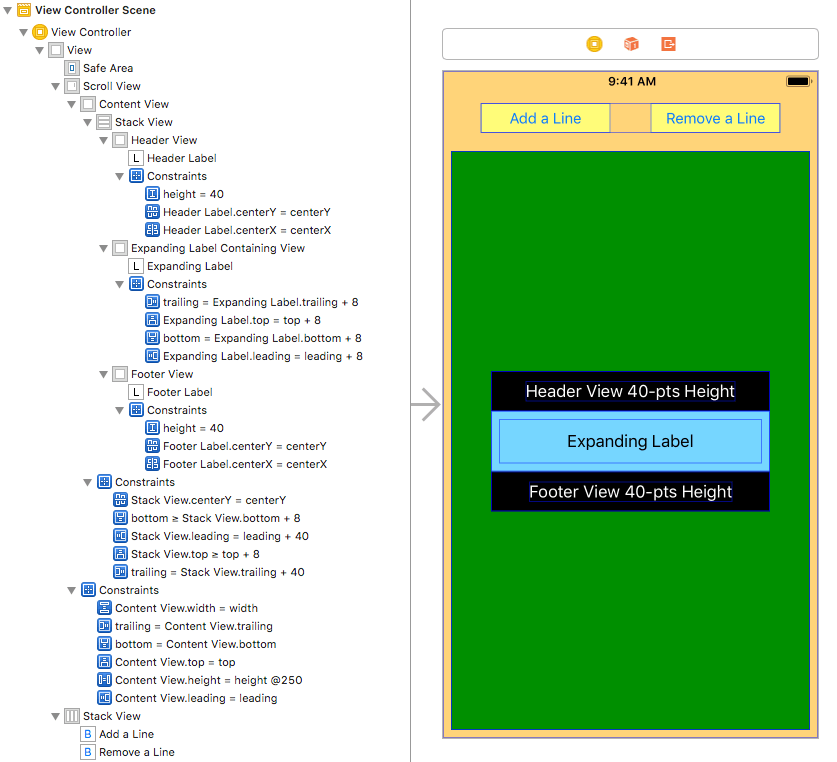Screen dimensions: 837x762
Task: Click the First Responder cube icon in scene dock
Action: coord(630,44)
